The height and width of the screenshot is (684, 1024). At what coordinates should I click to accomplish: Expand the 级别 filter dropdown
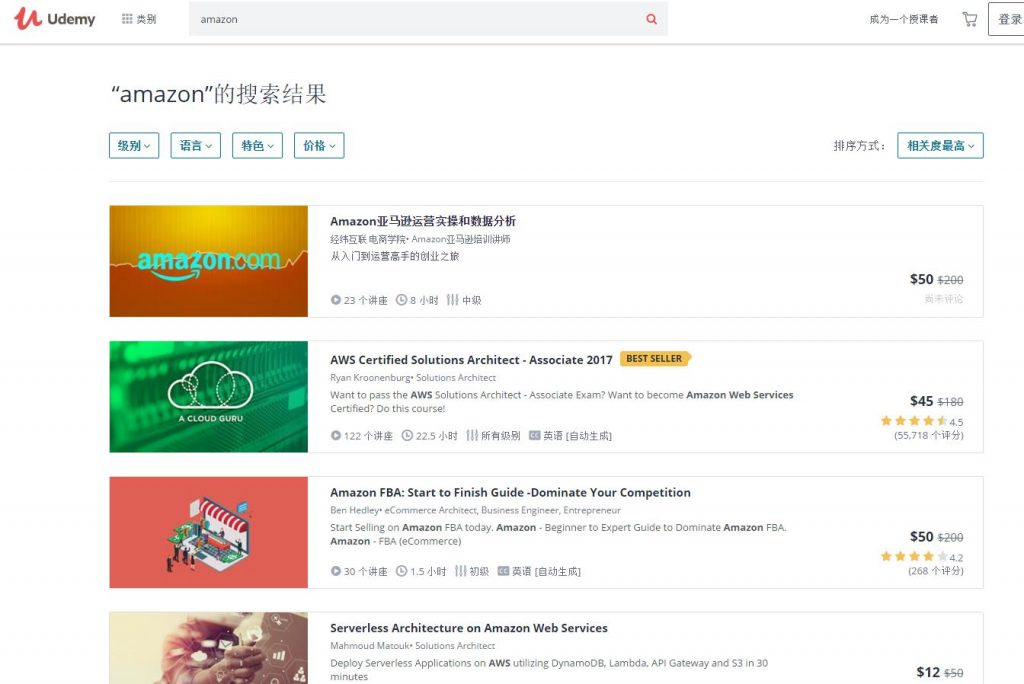pyautogui.click(x=134, y=146)
